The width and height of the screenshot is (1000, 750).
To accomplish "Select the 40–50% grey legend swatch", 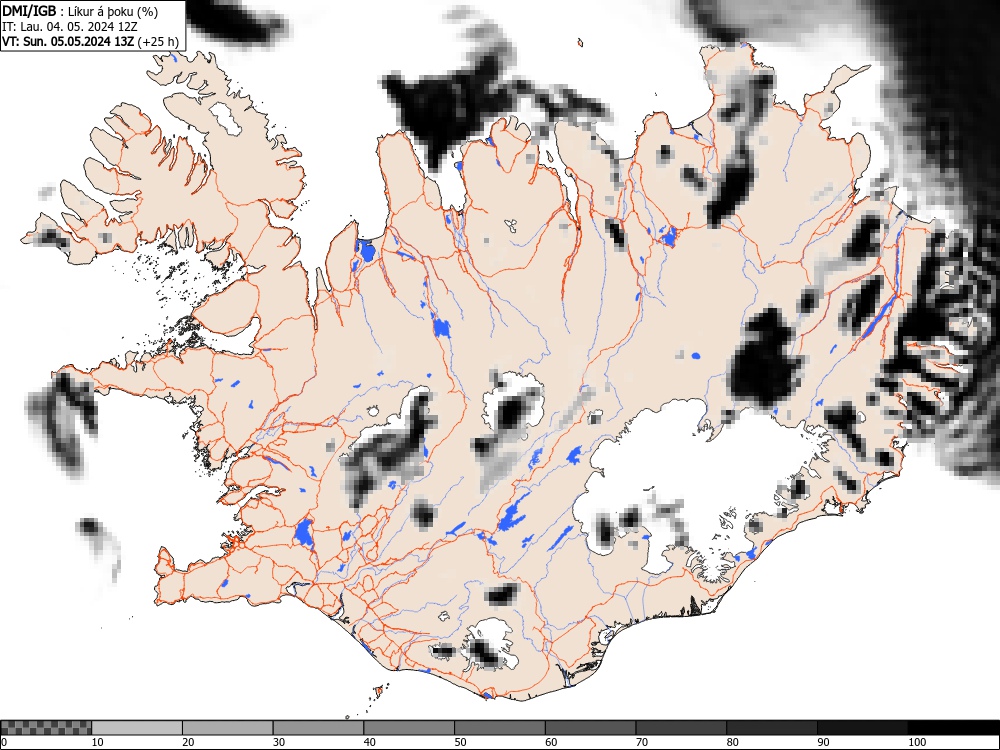I will [x=409, y=728].
